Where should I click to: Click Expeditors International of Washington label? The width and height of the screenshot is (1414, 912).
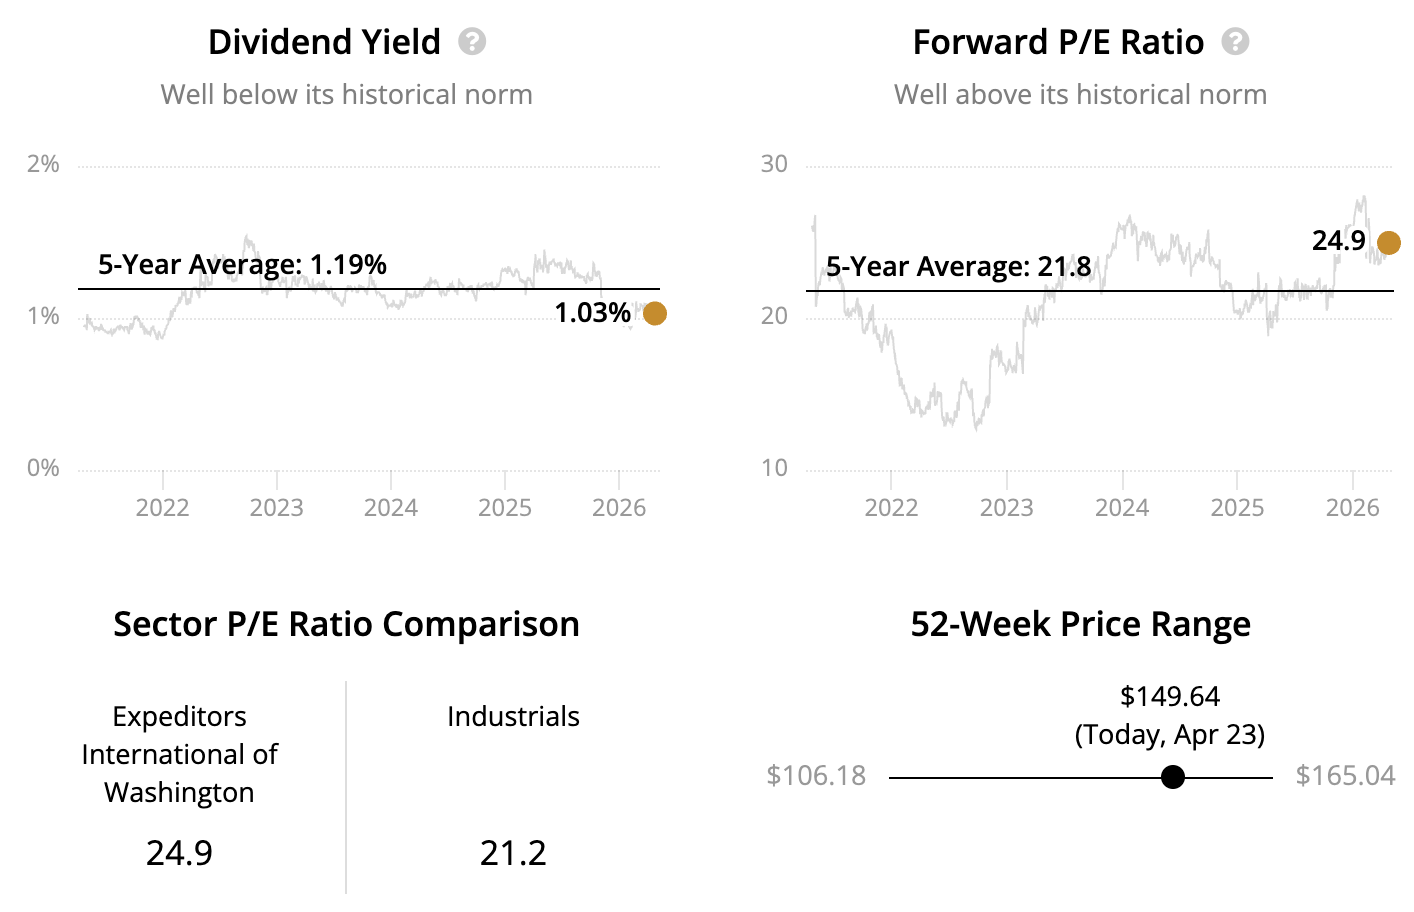180,754
